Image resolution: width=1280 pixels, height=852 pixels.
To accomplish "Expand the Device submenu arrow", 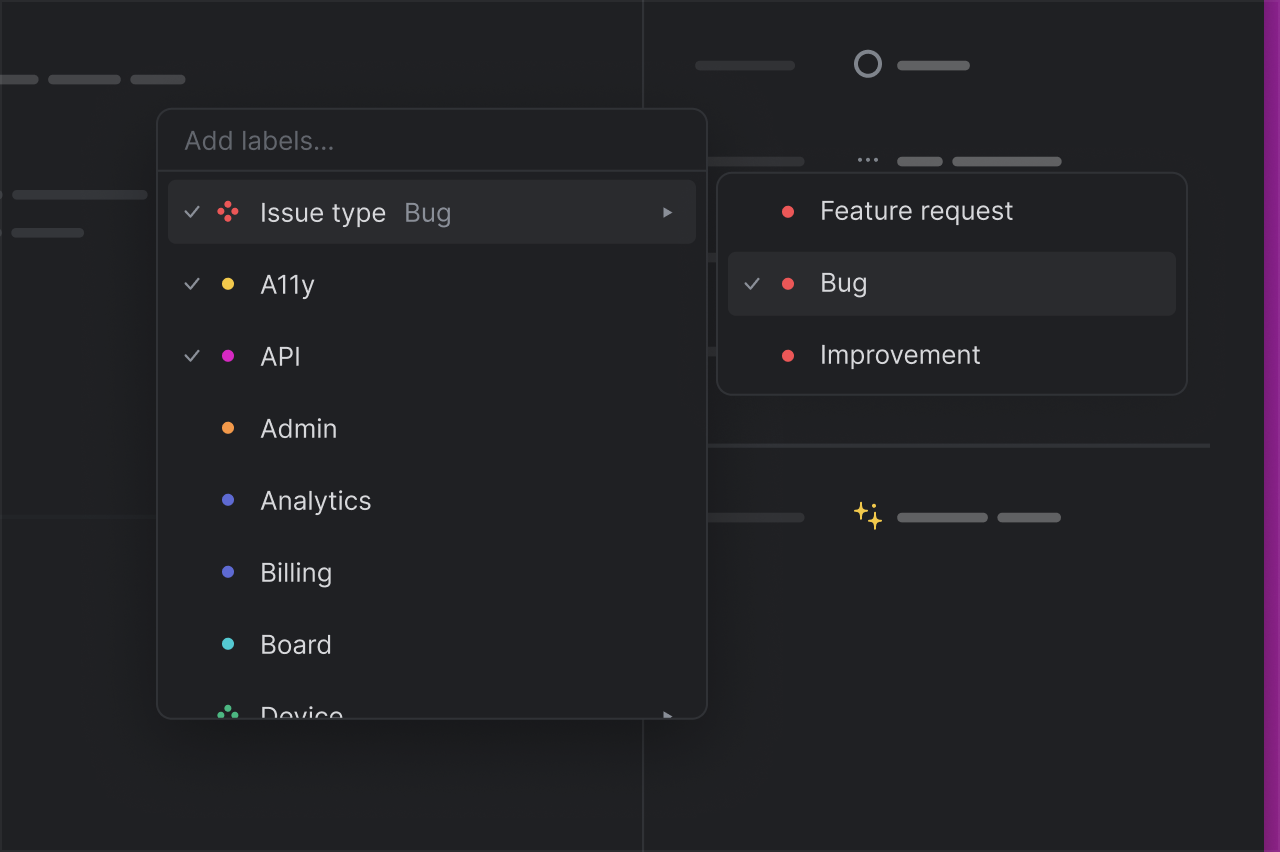I will pyautogui.click(x=668, y=713).
